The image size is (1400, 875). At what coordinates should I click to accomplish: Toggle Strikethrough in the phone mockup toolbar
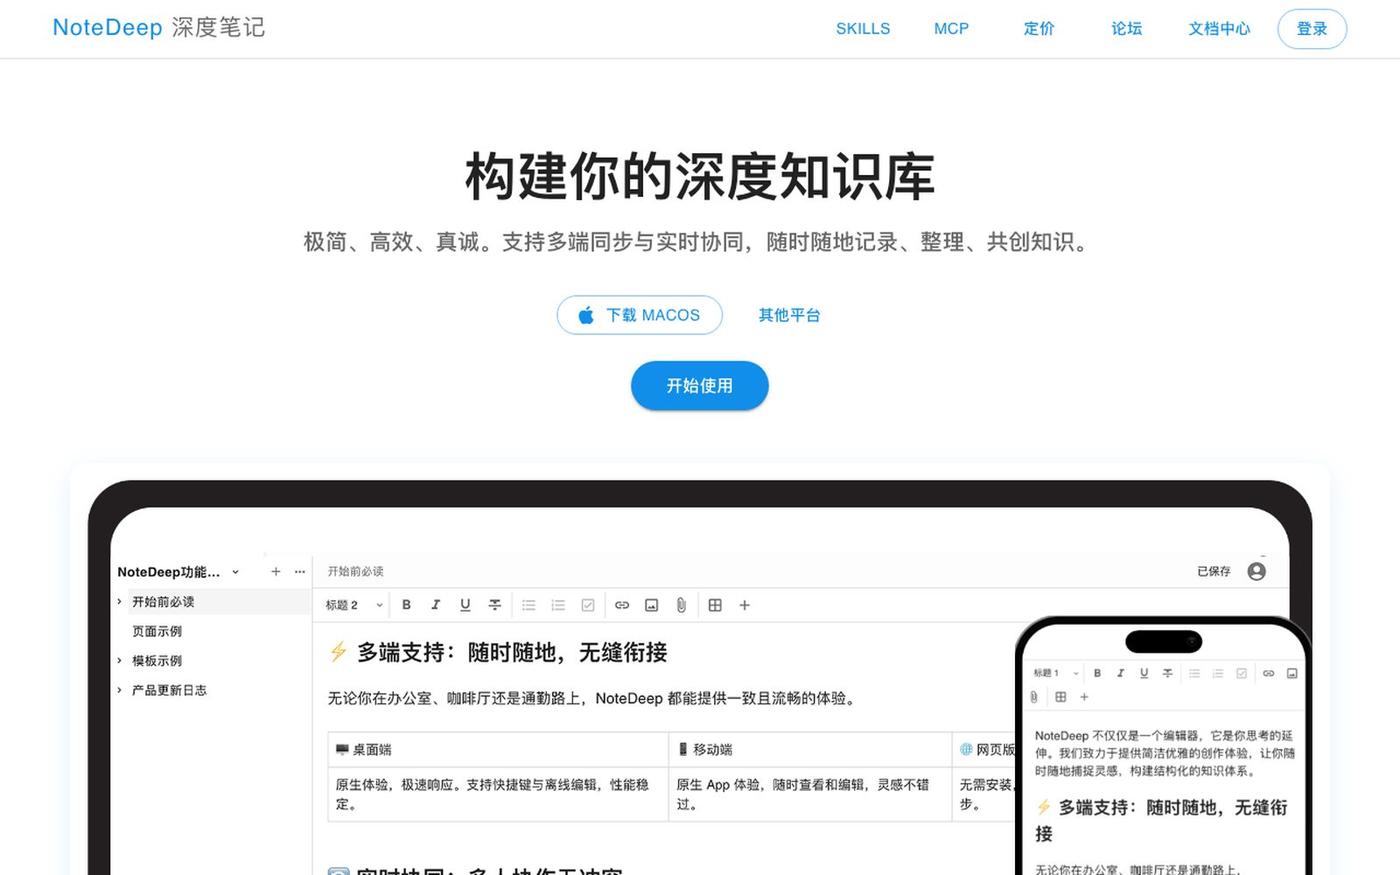tap(1167, 673)
